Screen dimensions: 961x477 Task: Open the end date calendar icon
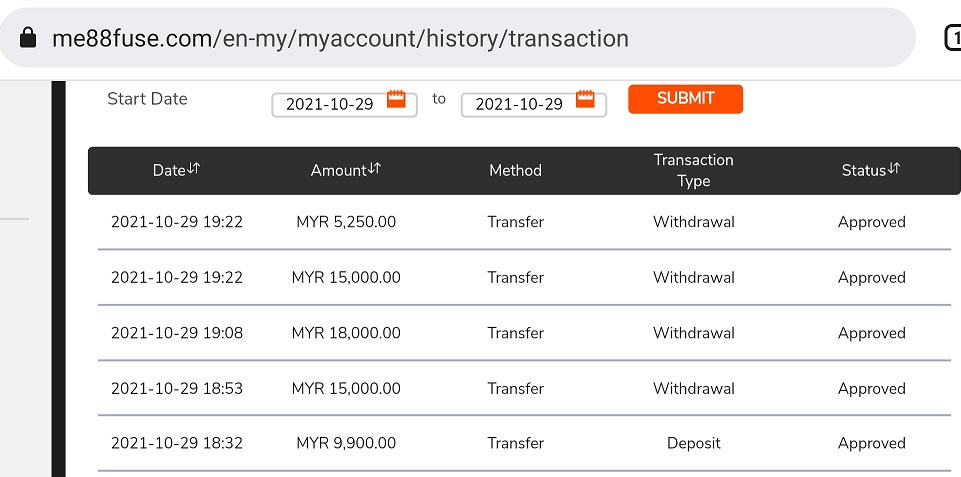[585, 100]
